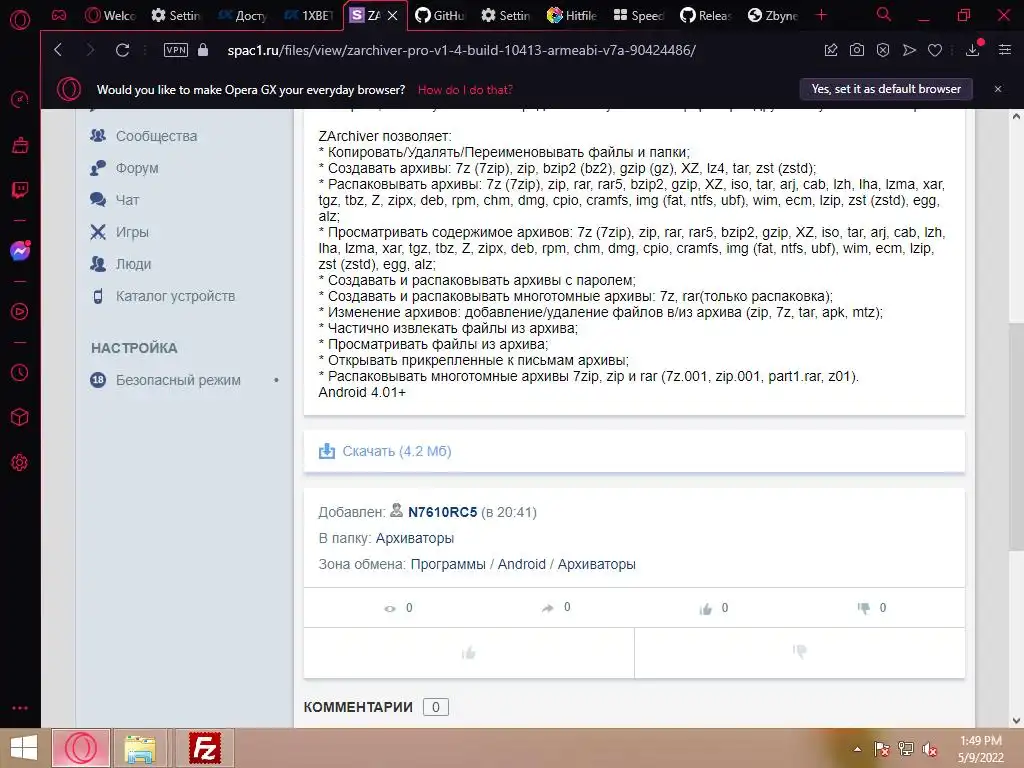Viewport: 1024px width, 768px height.
Task: Switch to the Releases tab
Action: coord(705,15)
